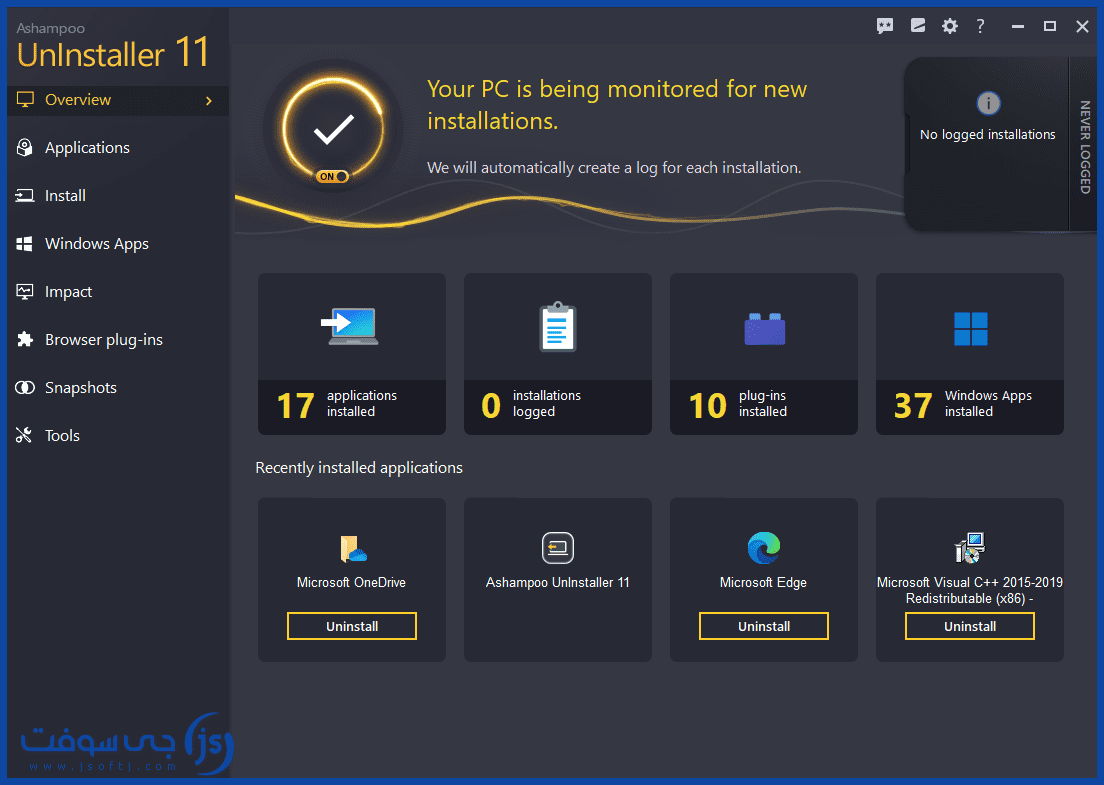The height and width of the screenshot is (785, 1104).
Task: Click the Windows Apps sidebar logo icon
Action: tap(25, 244)
